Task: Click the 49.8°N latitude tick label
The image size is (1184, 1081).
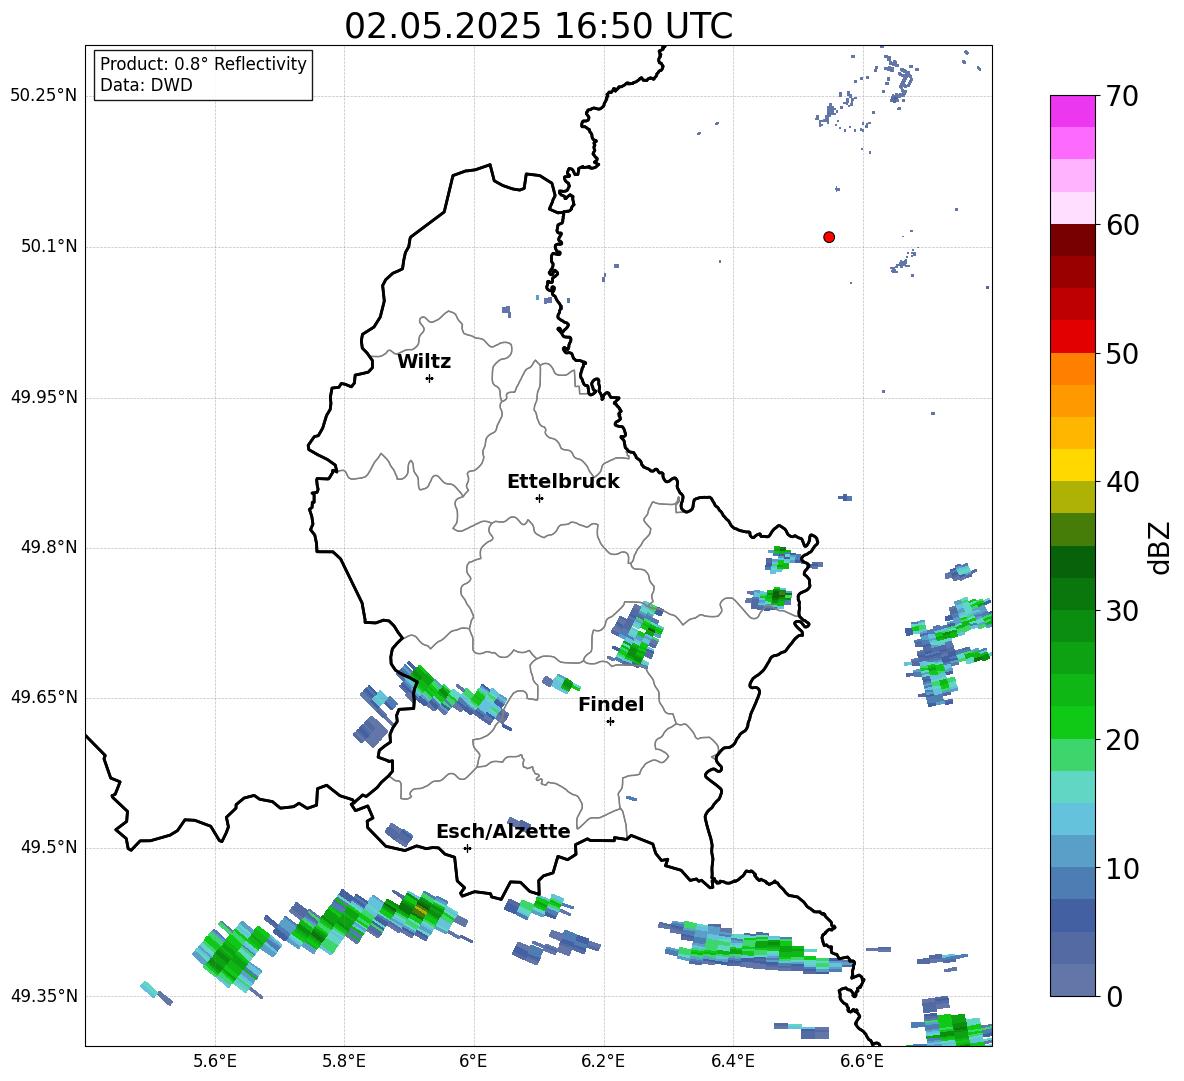Action: (49, 547)
